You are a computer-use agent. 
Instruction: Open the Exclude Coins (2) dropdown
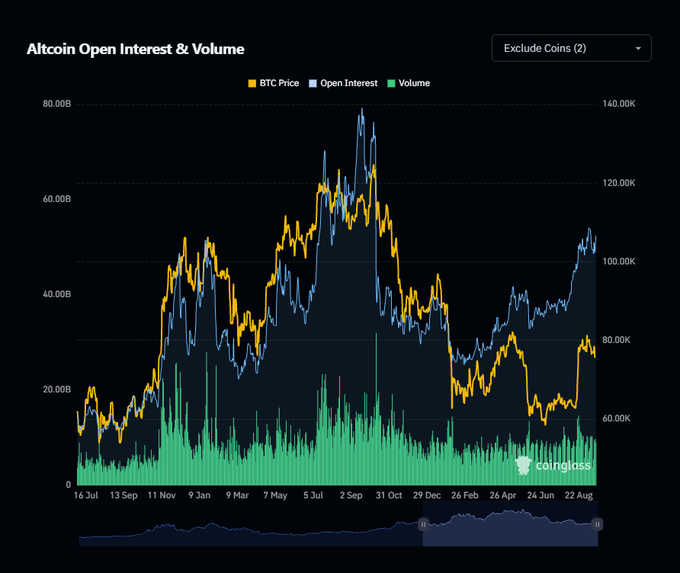[x=571, y=48]
